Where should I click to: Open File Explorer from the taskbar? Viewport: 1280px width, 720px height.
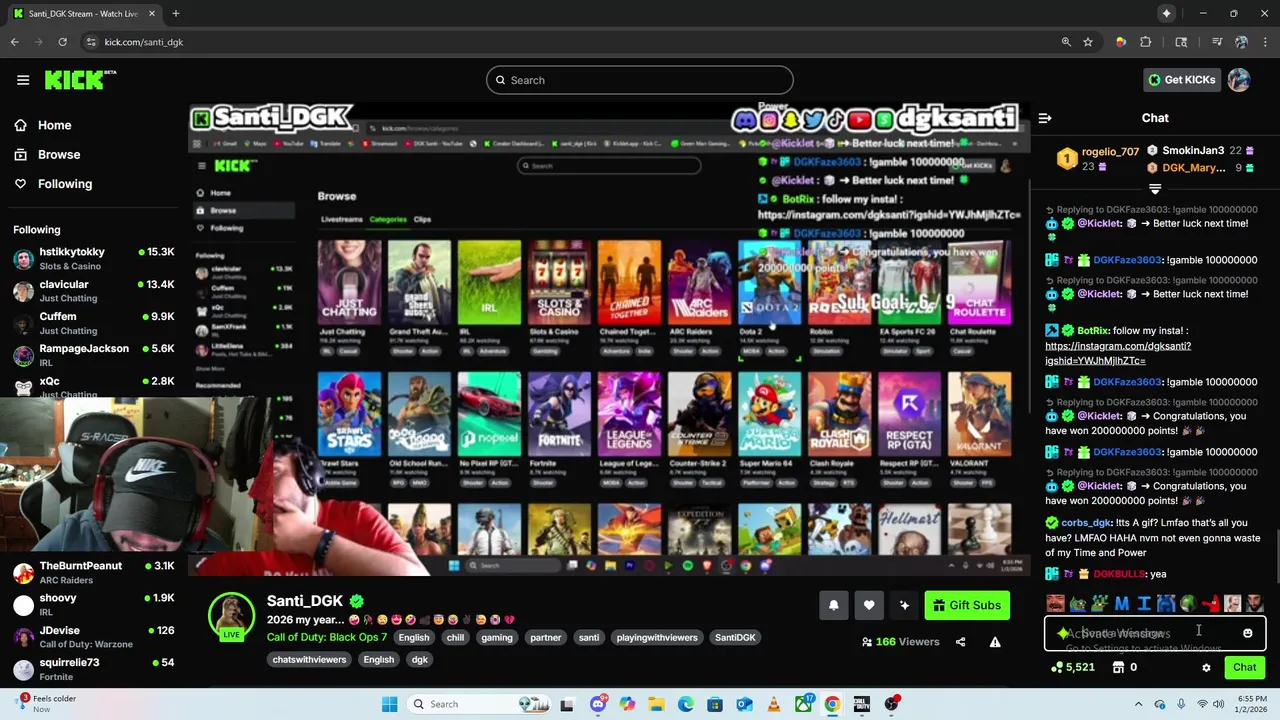[656, 704]
